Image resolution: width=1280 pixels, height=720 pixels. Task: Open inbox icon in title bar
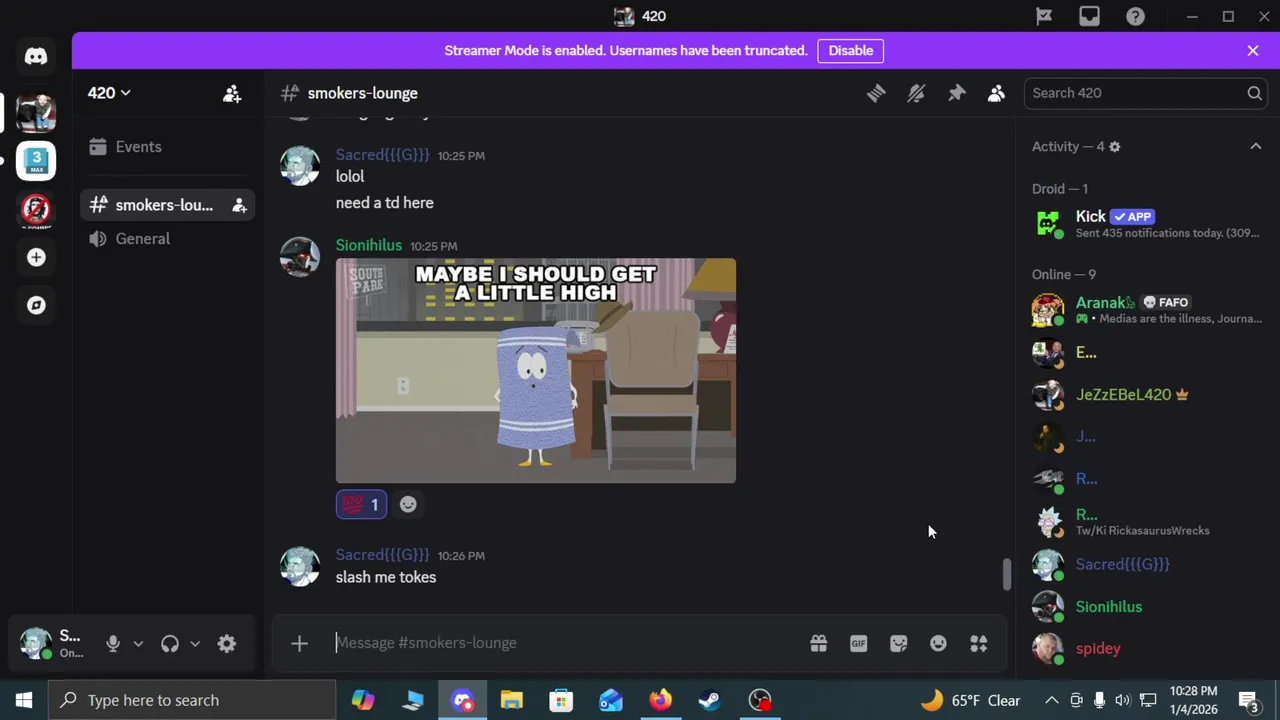coord(1089,16)
